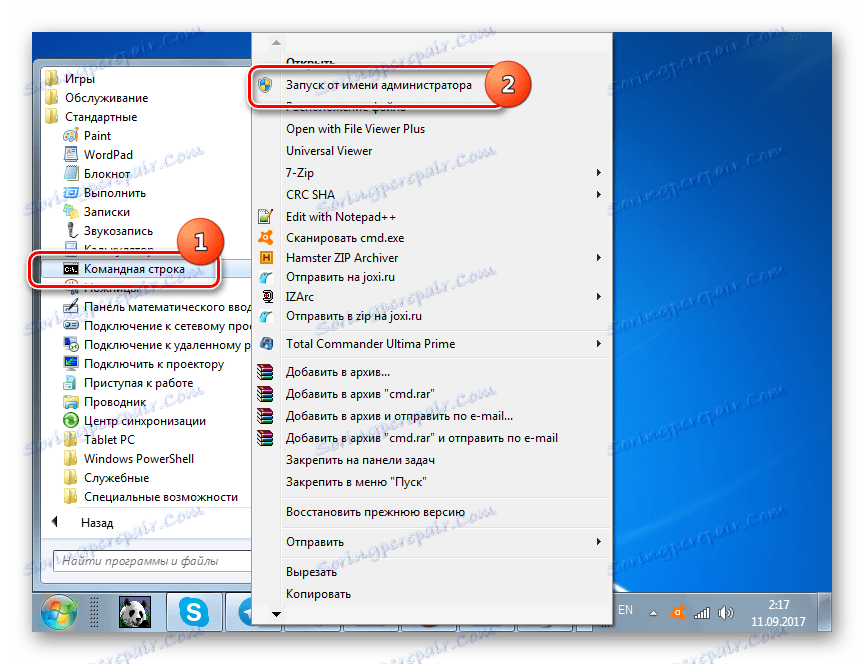Click the Total Commander floppy icon
The image size is (864, 664).
(x=266, y=344)
